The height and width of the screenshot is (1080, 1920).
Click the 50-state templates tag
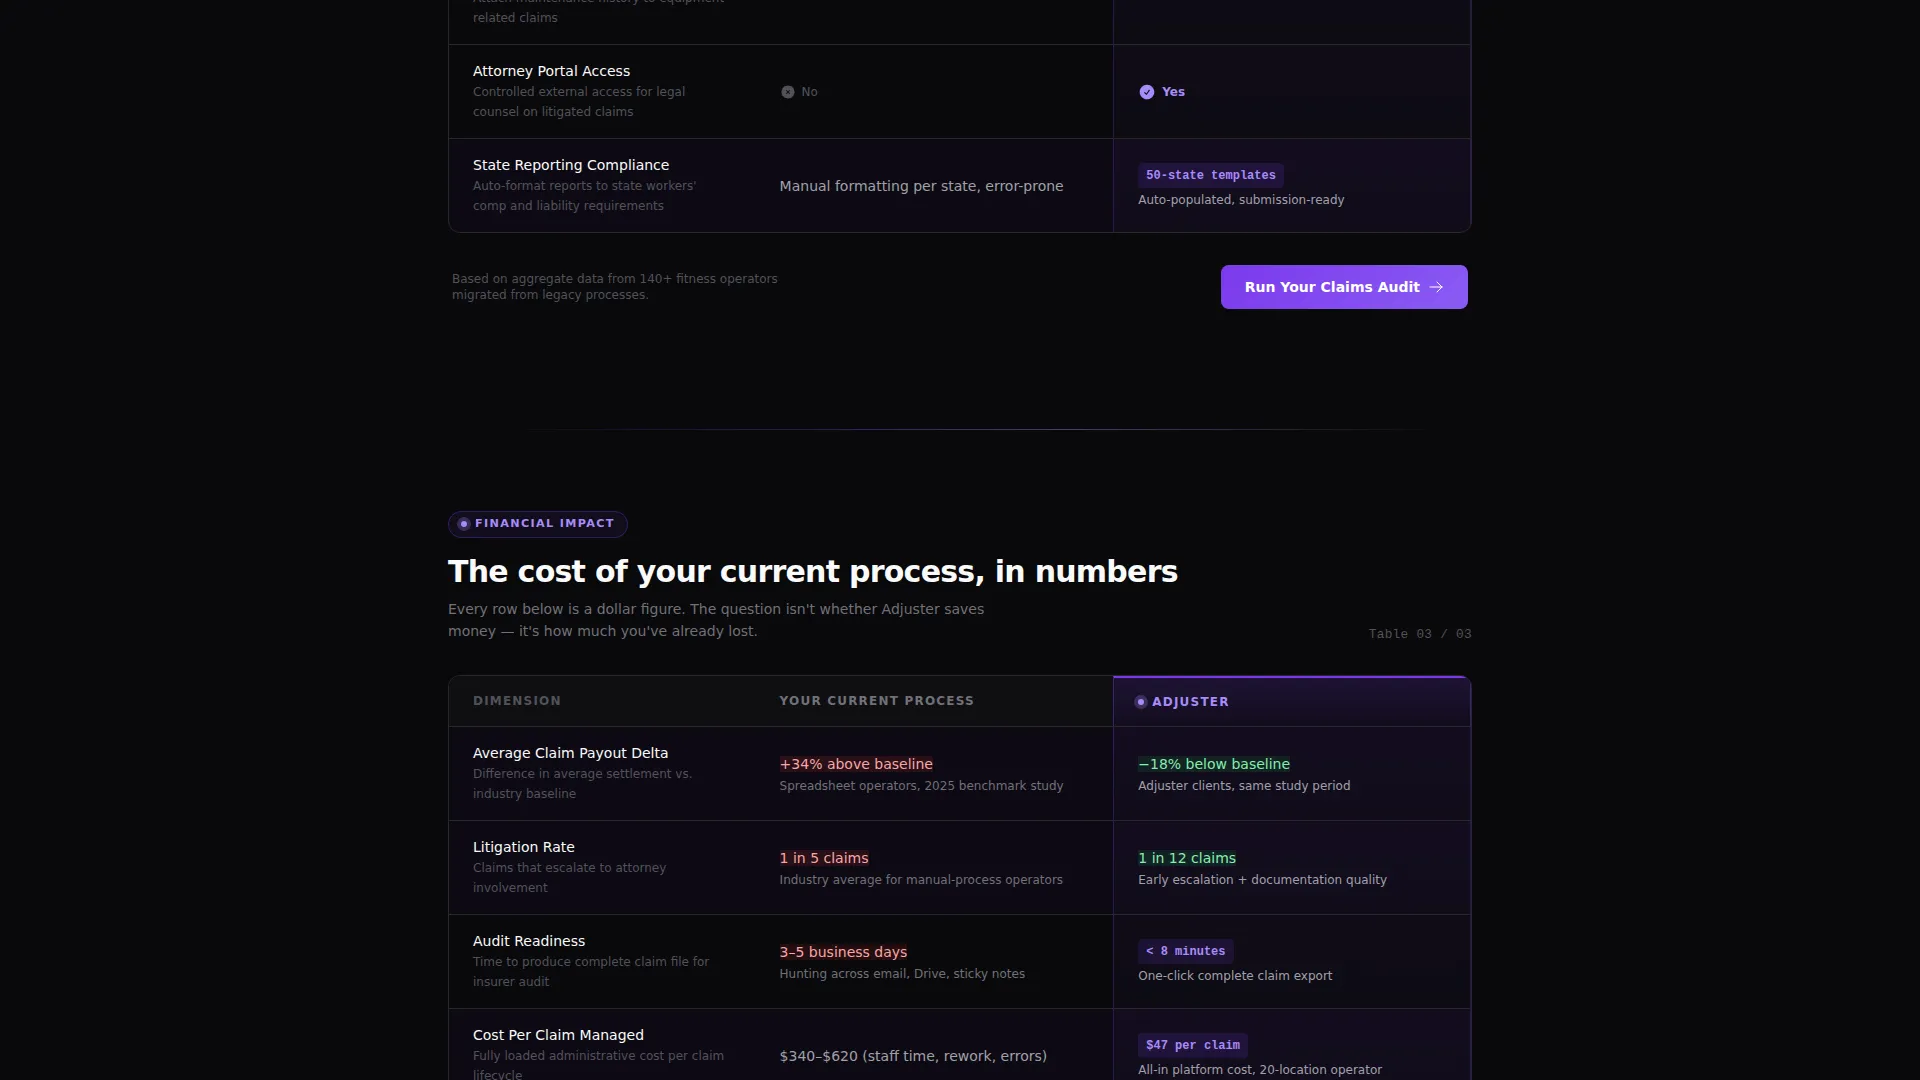click(1211, 175)
